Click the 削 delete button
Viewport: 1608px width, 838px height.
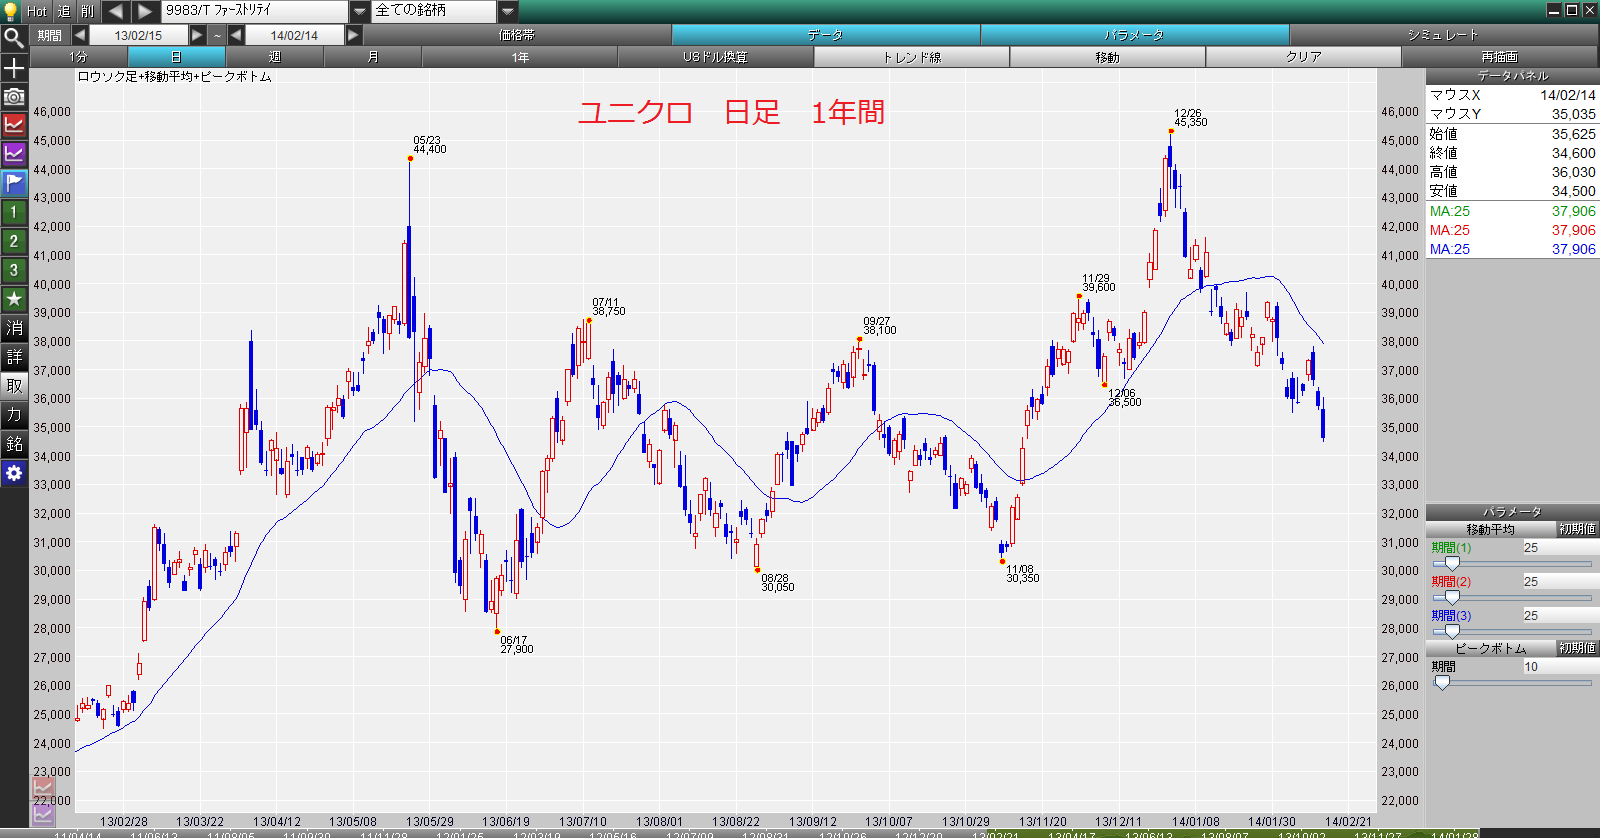point(88,11)
